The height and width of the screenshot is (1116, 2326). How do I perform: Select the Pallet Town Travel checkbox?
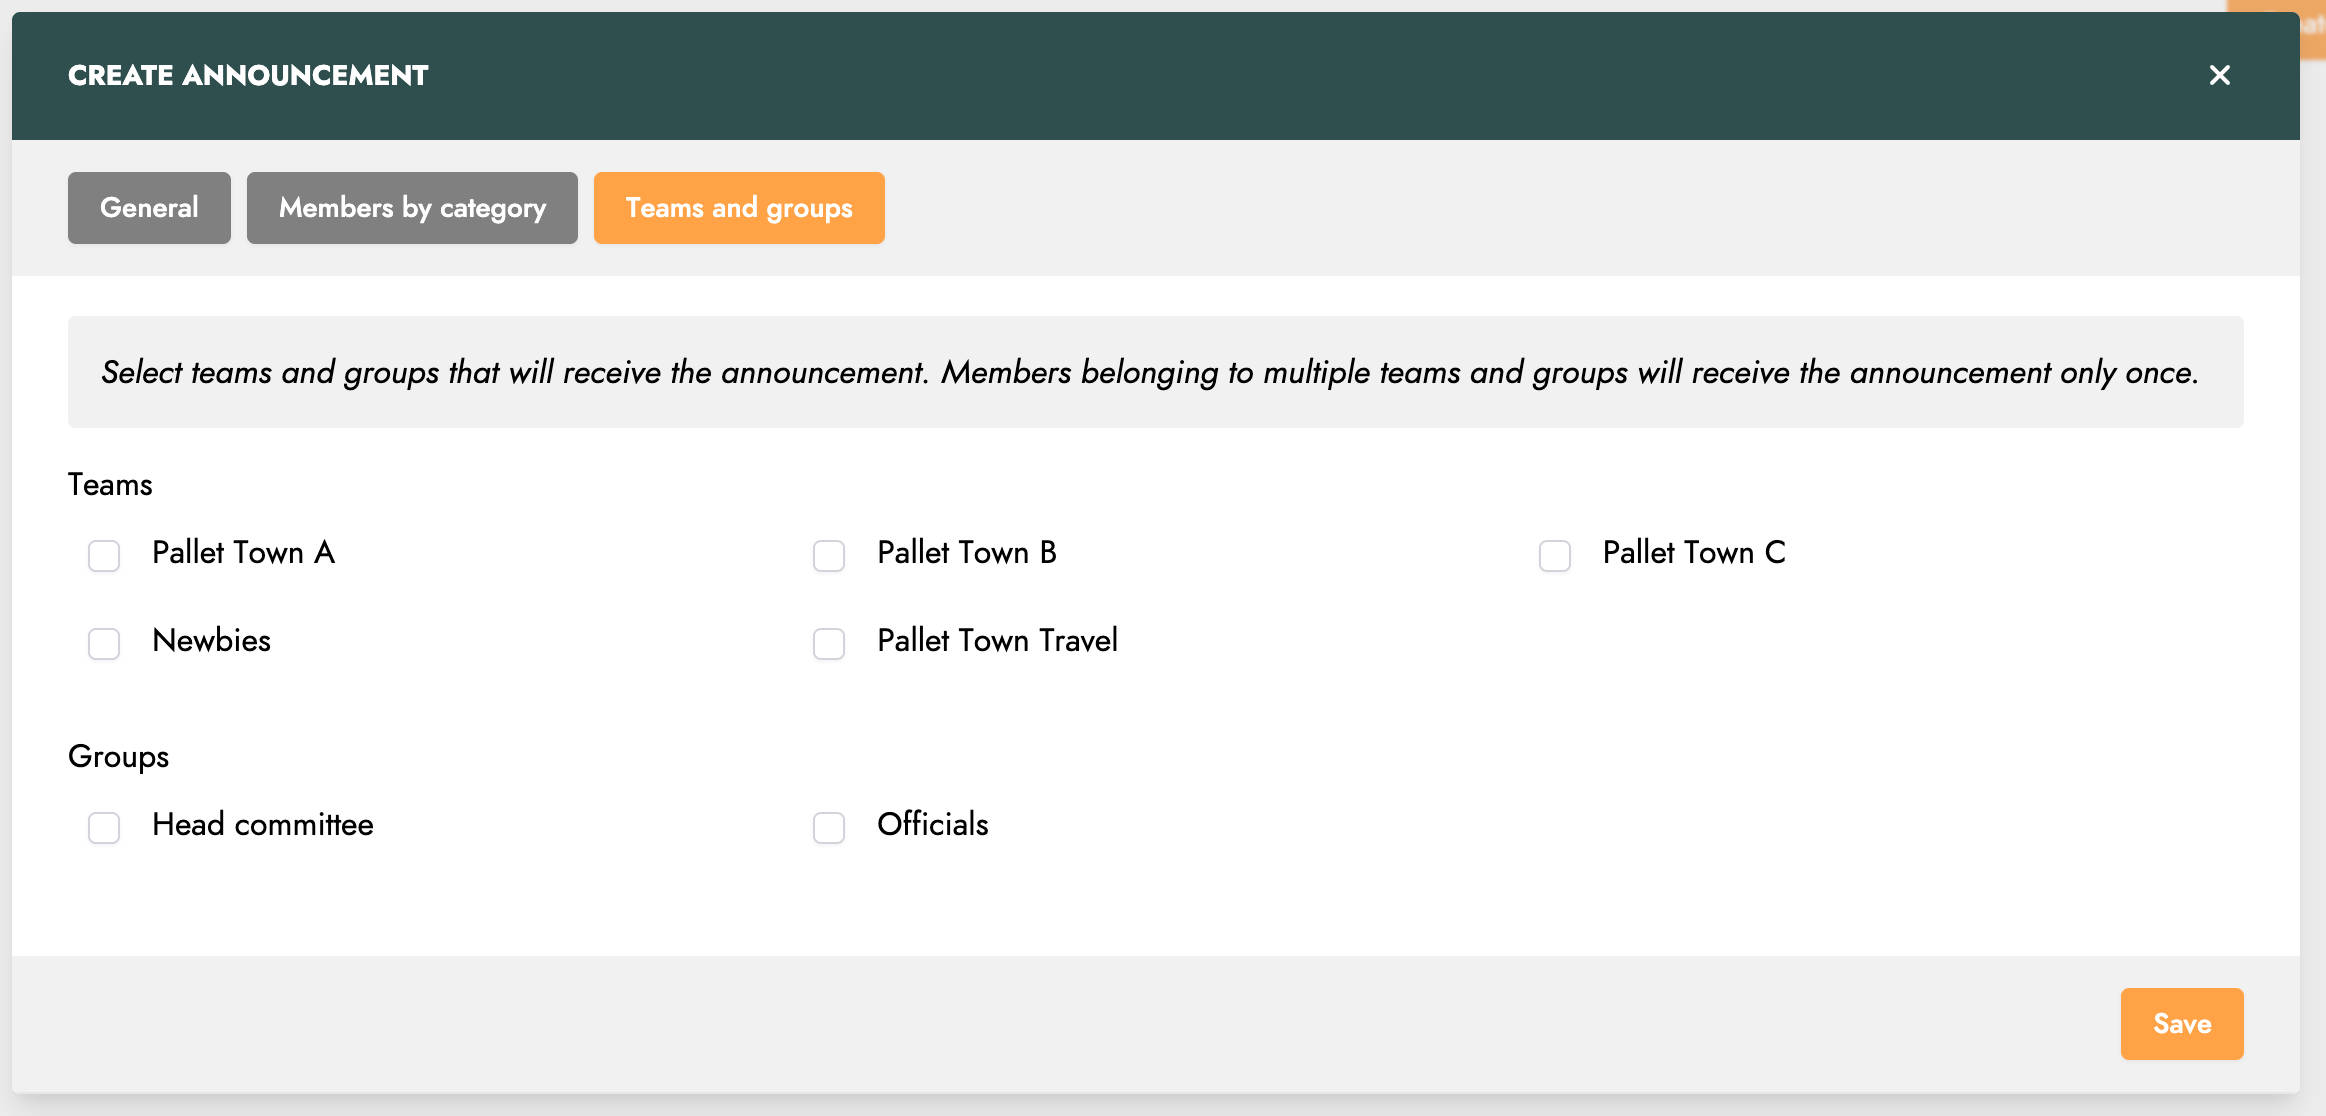829,643
